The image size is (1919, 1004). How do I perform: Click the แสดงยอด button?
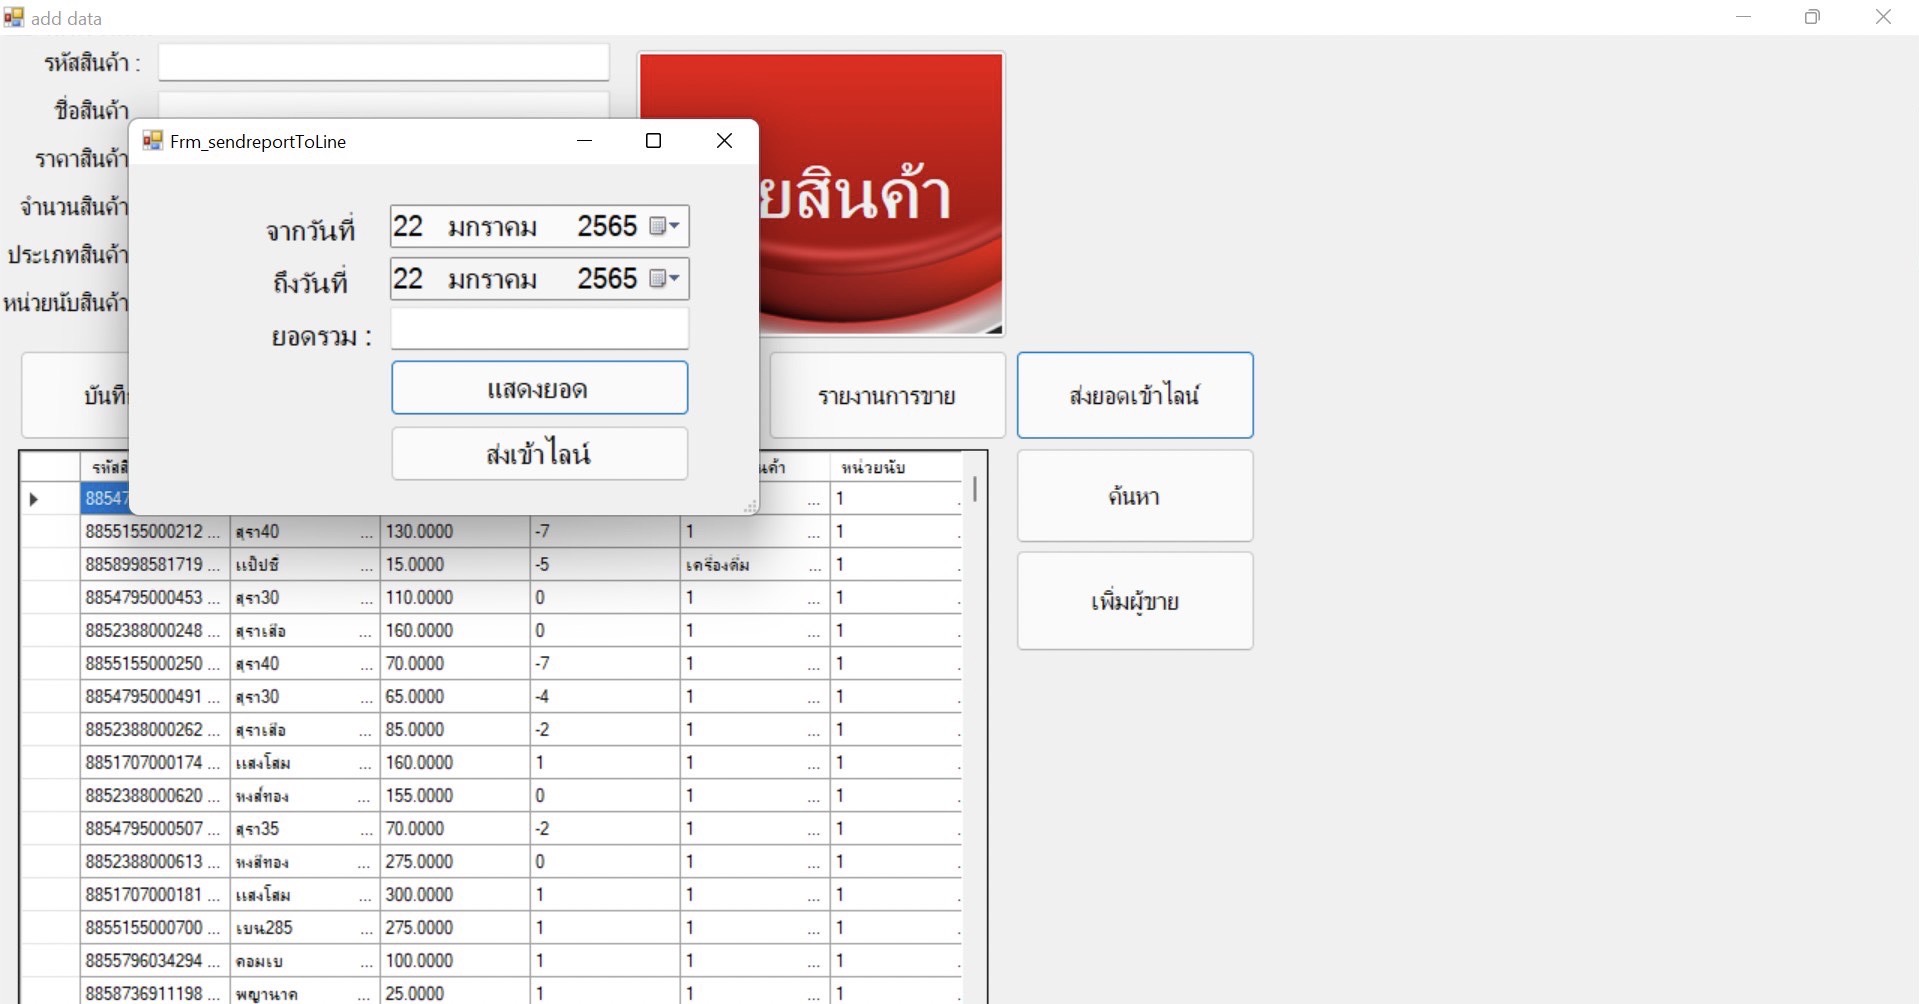(x=539, y=388)
